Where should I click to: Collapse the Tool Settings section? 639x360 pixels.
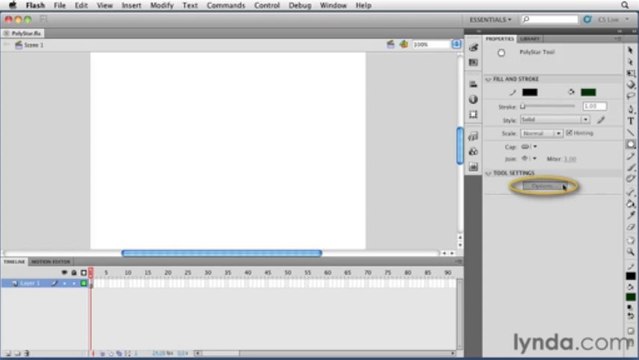(x=488, y=173)
